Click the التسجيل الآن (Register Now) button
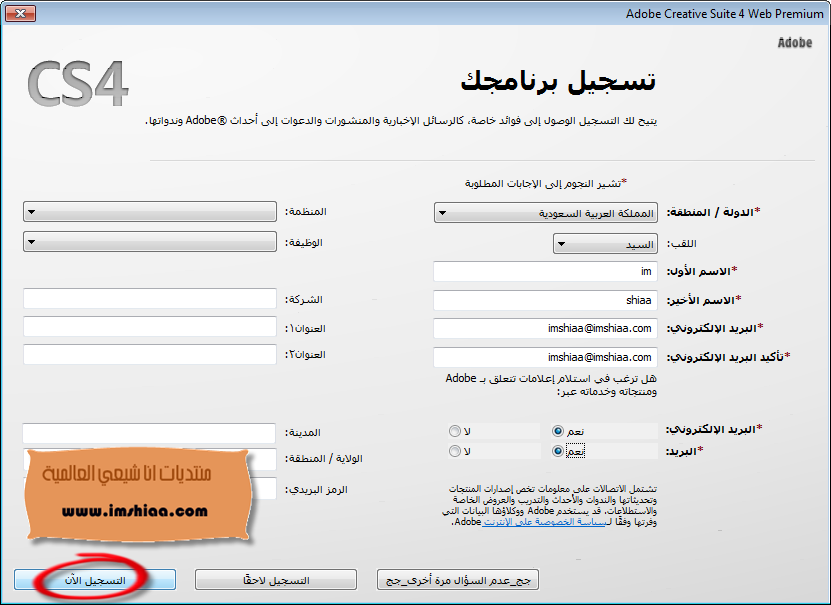Image resolution: width=831 pixels, height=605 pixels. tap(95, 580)
